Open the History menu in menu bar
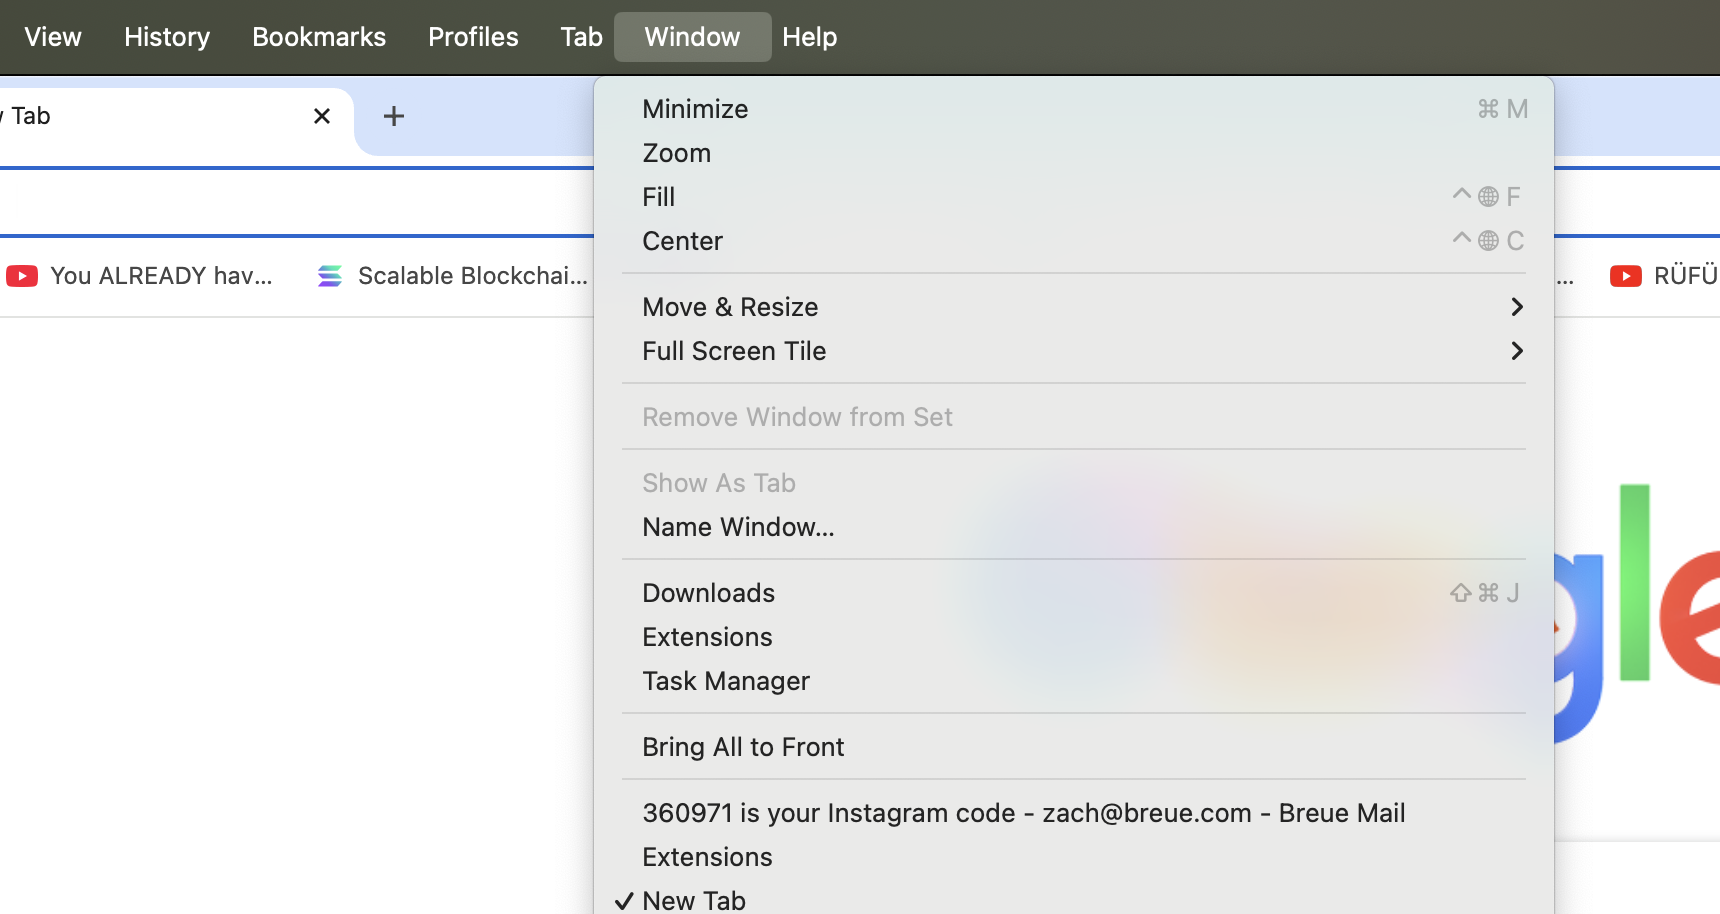This screenshot has height=914, width=1720. point(167,37)
